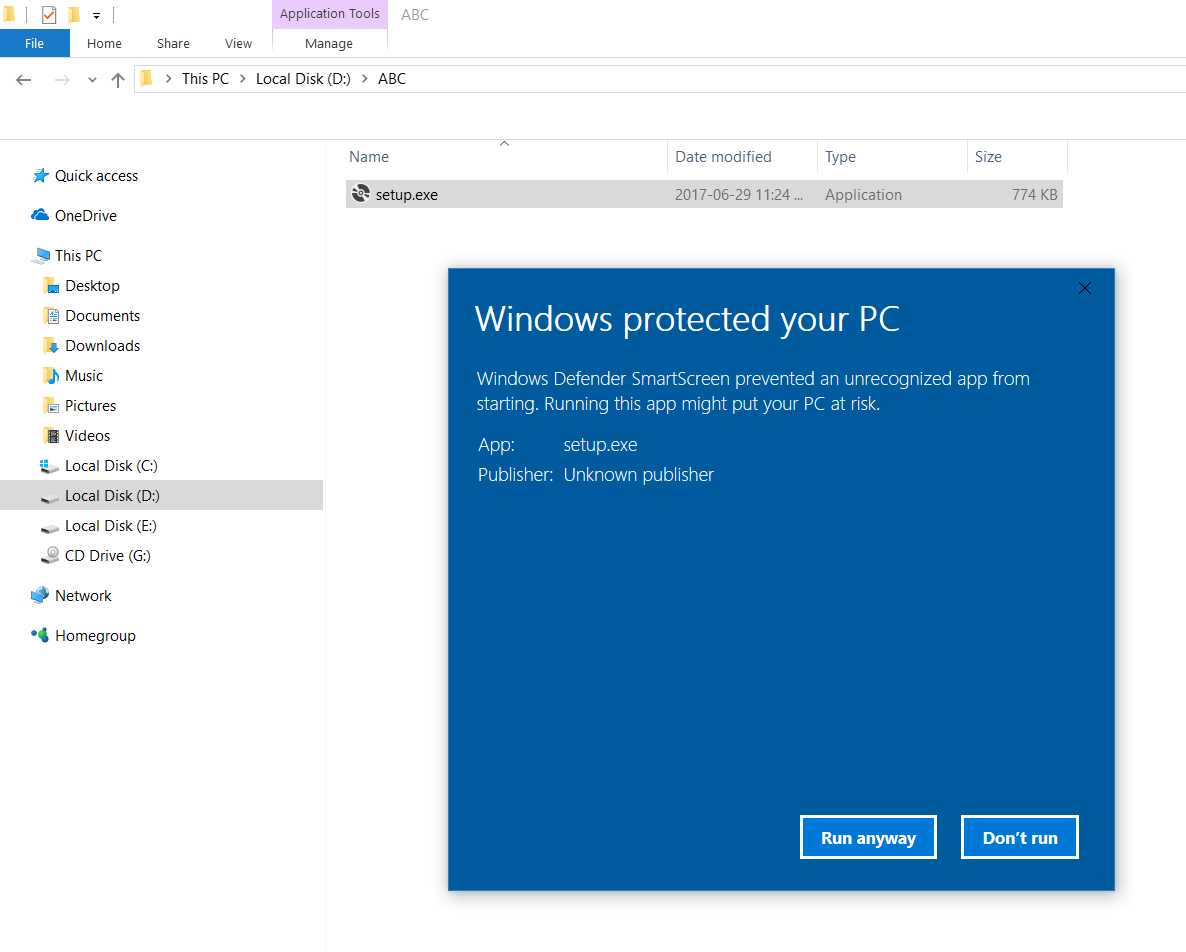Click the Properties checkmark icon in quick access toolbar
Viewport: 1186px width, 952px height.
click(48, 14)
